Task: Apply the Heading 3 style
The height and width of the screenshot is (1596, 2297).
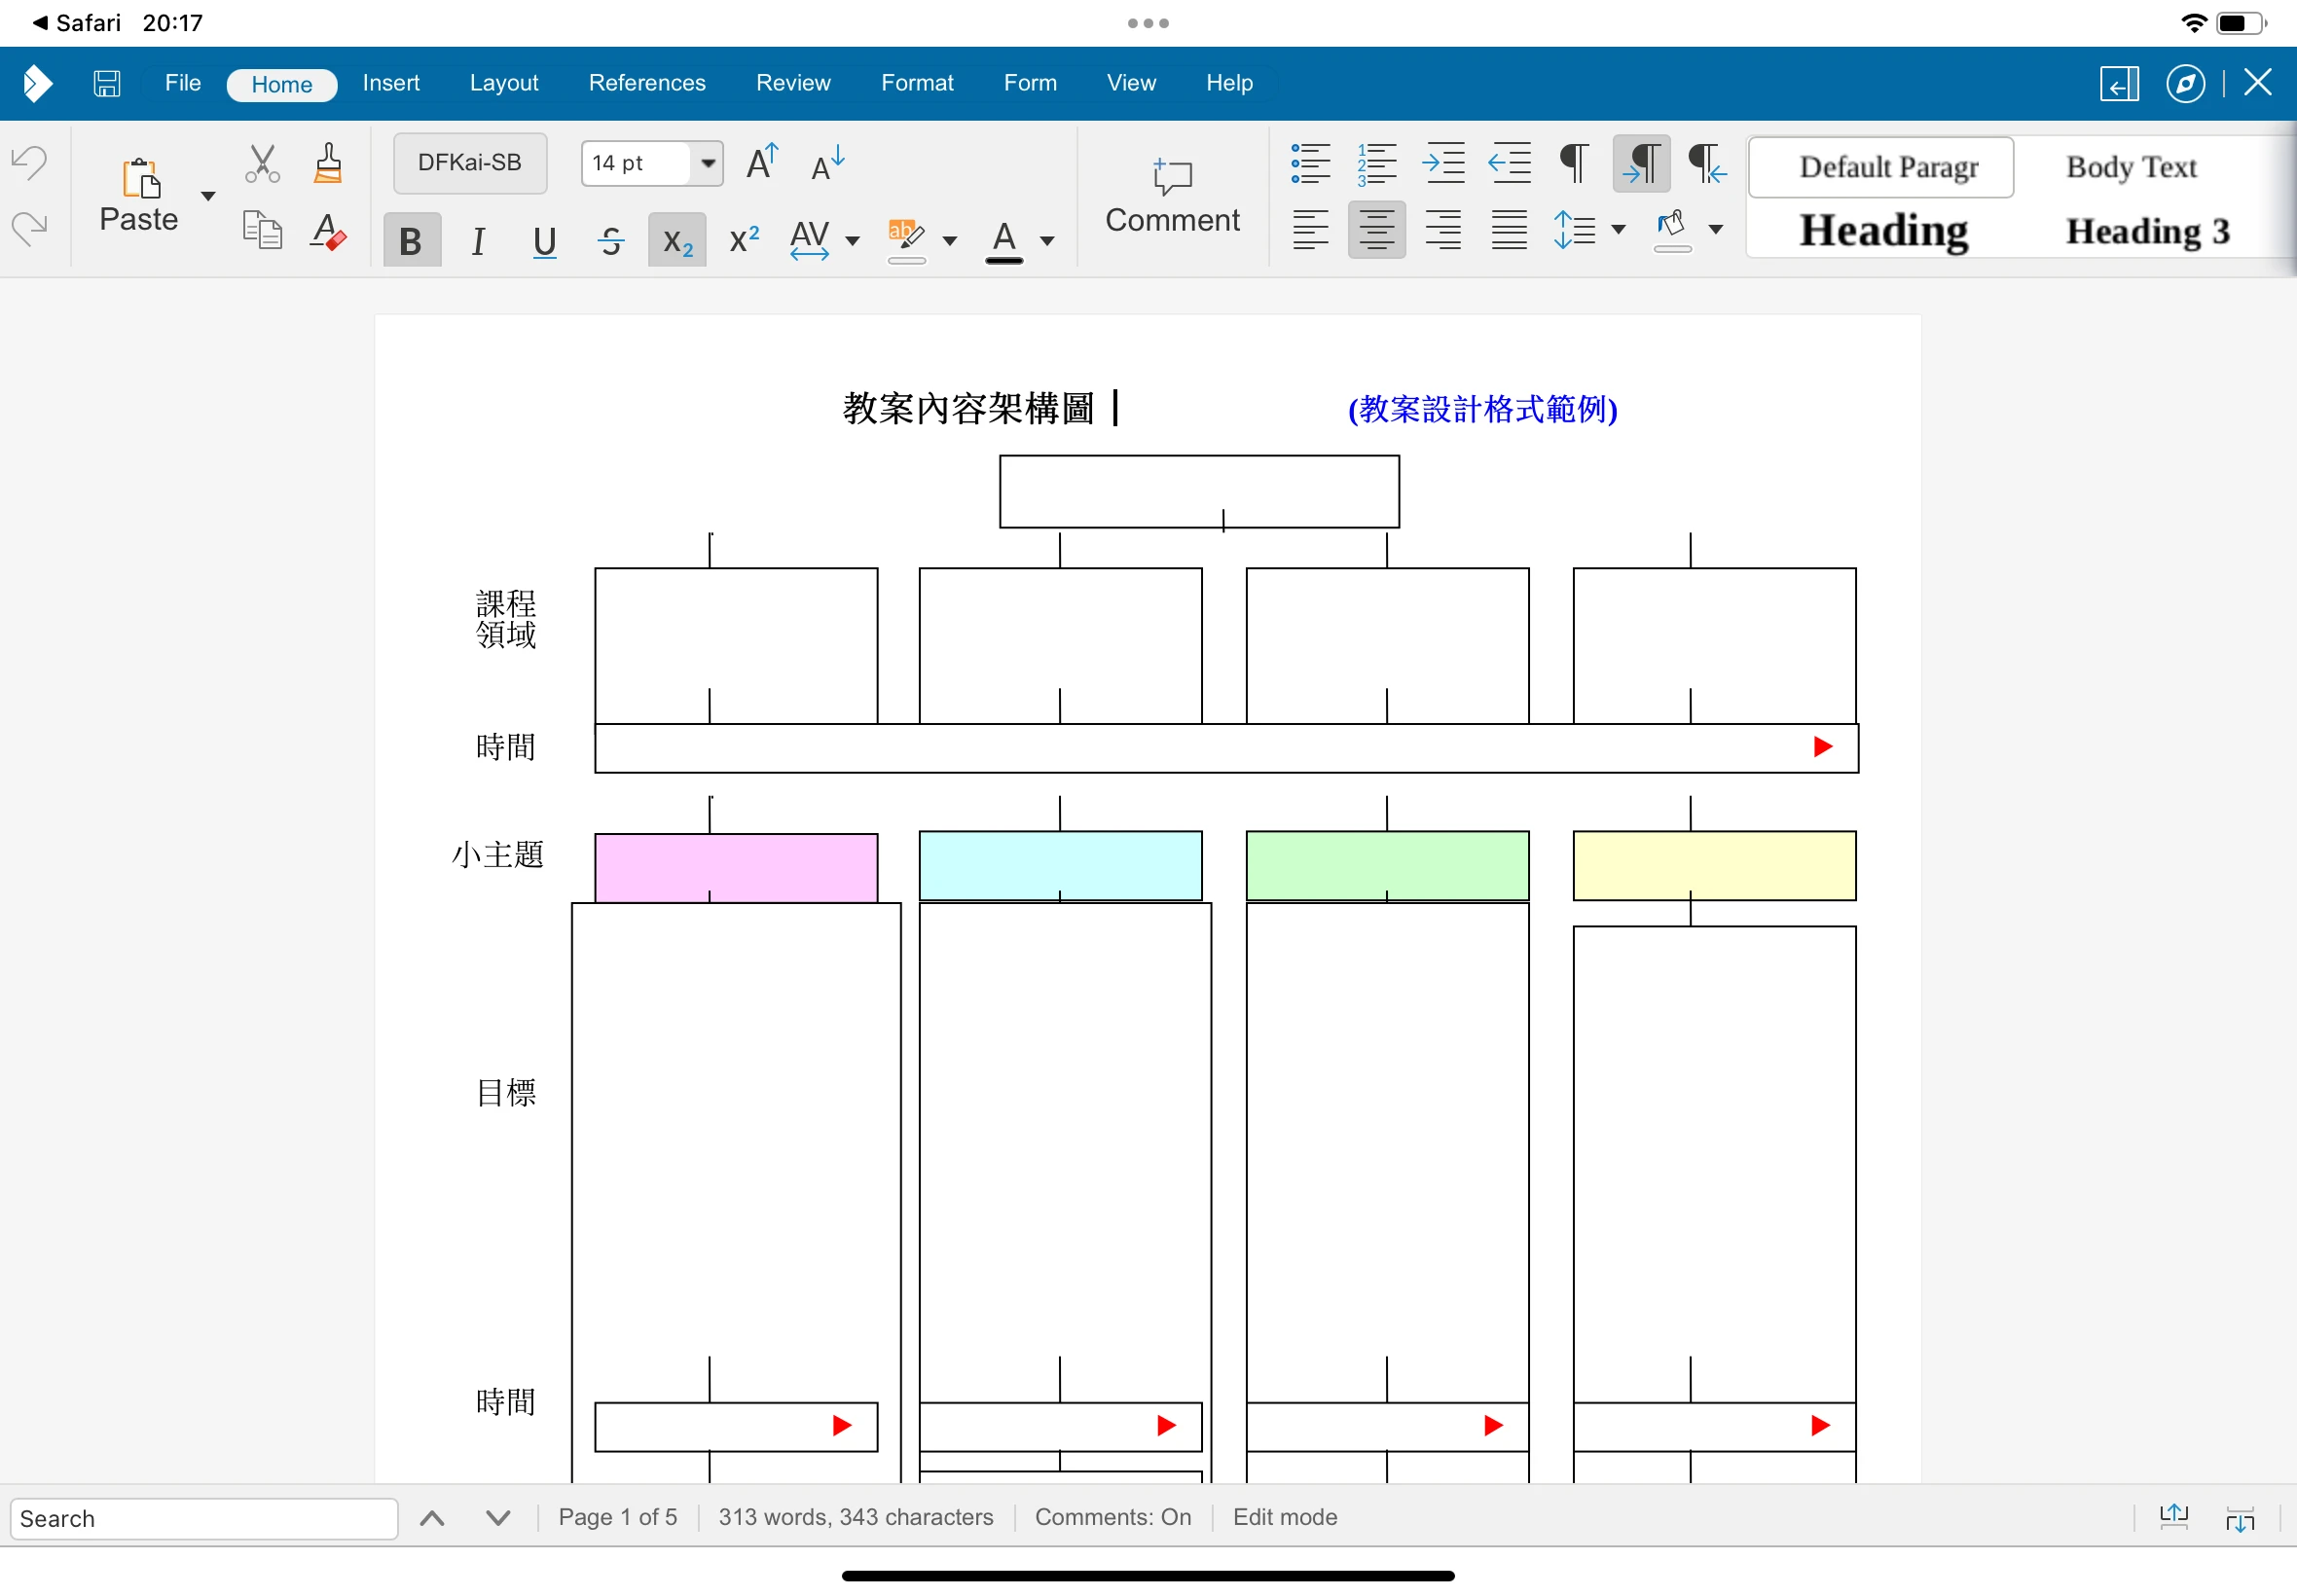Action: [x=2147, y=231]
